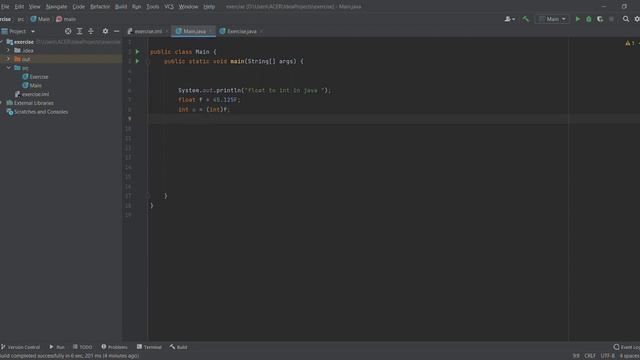The image size is (640, 360).
Task: Expand the out folder
Action: 8,59
